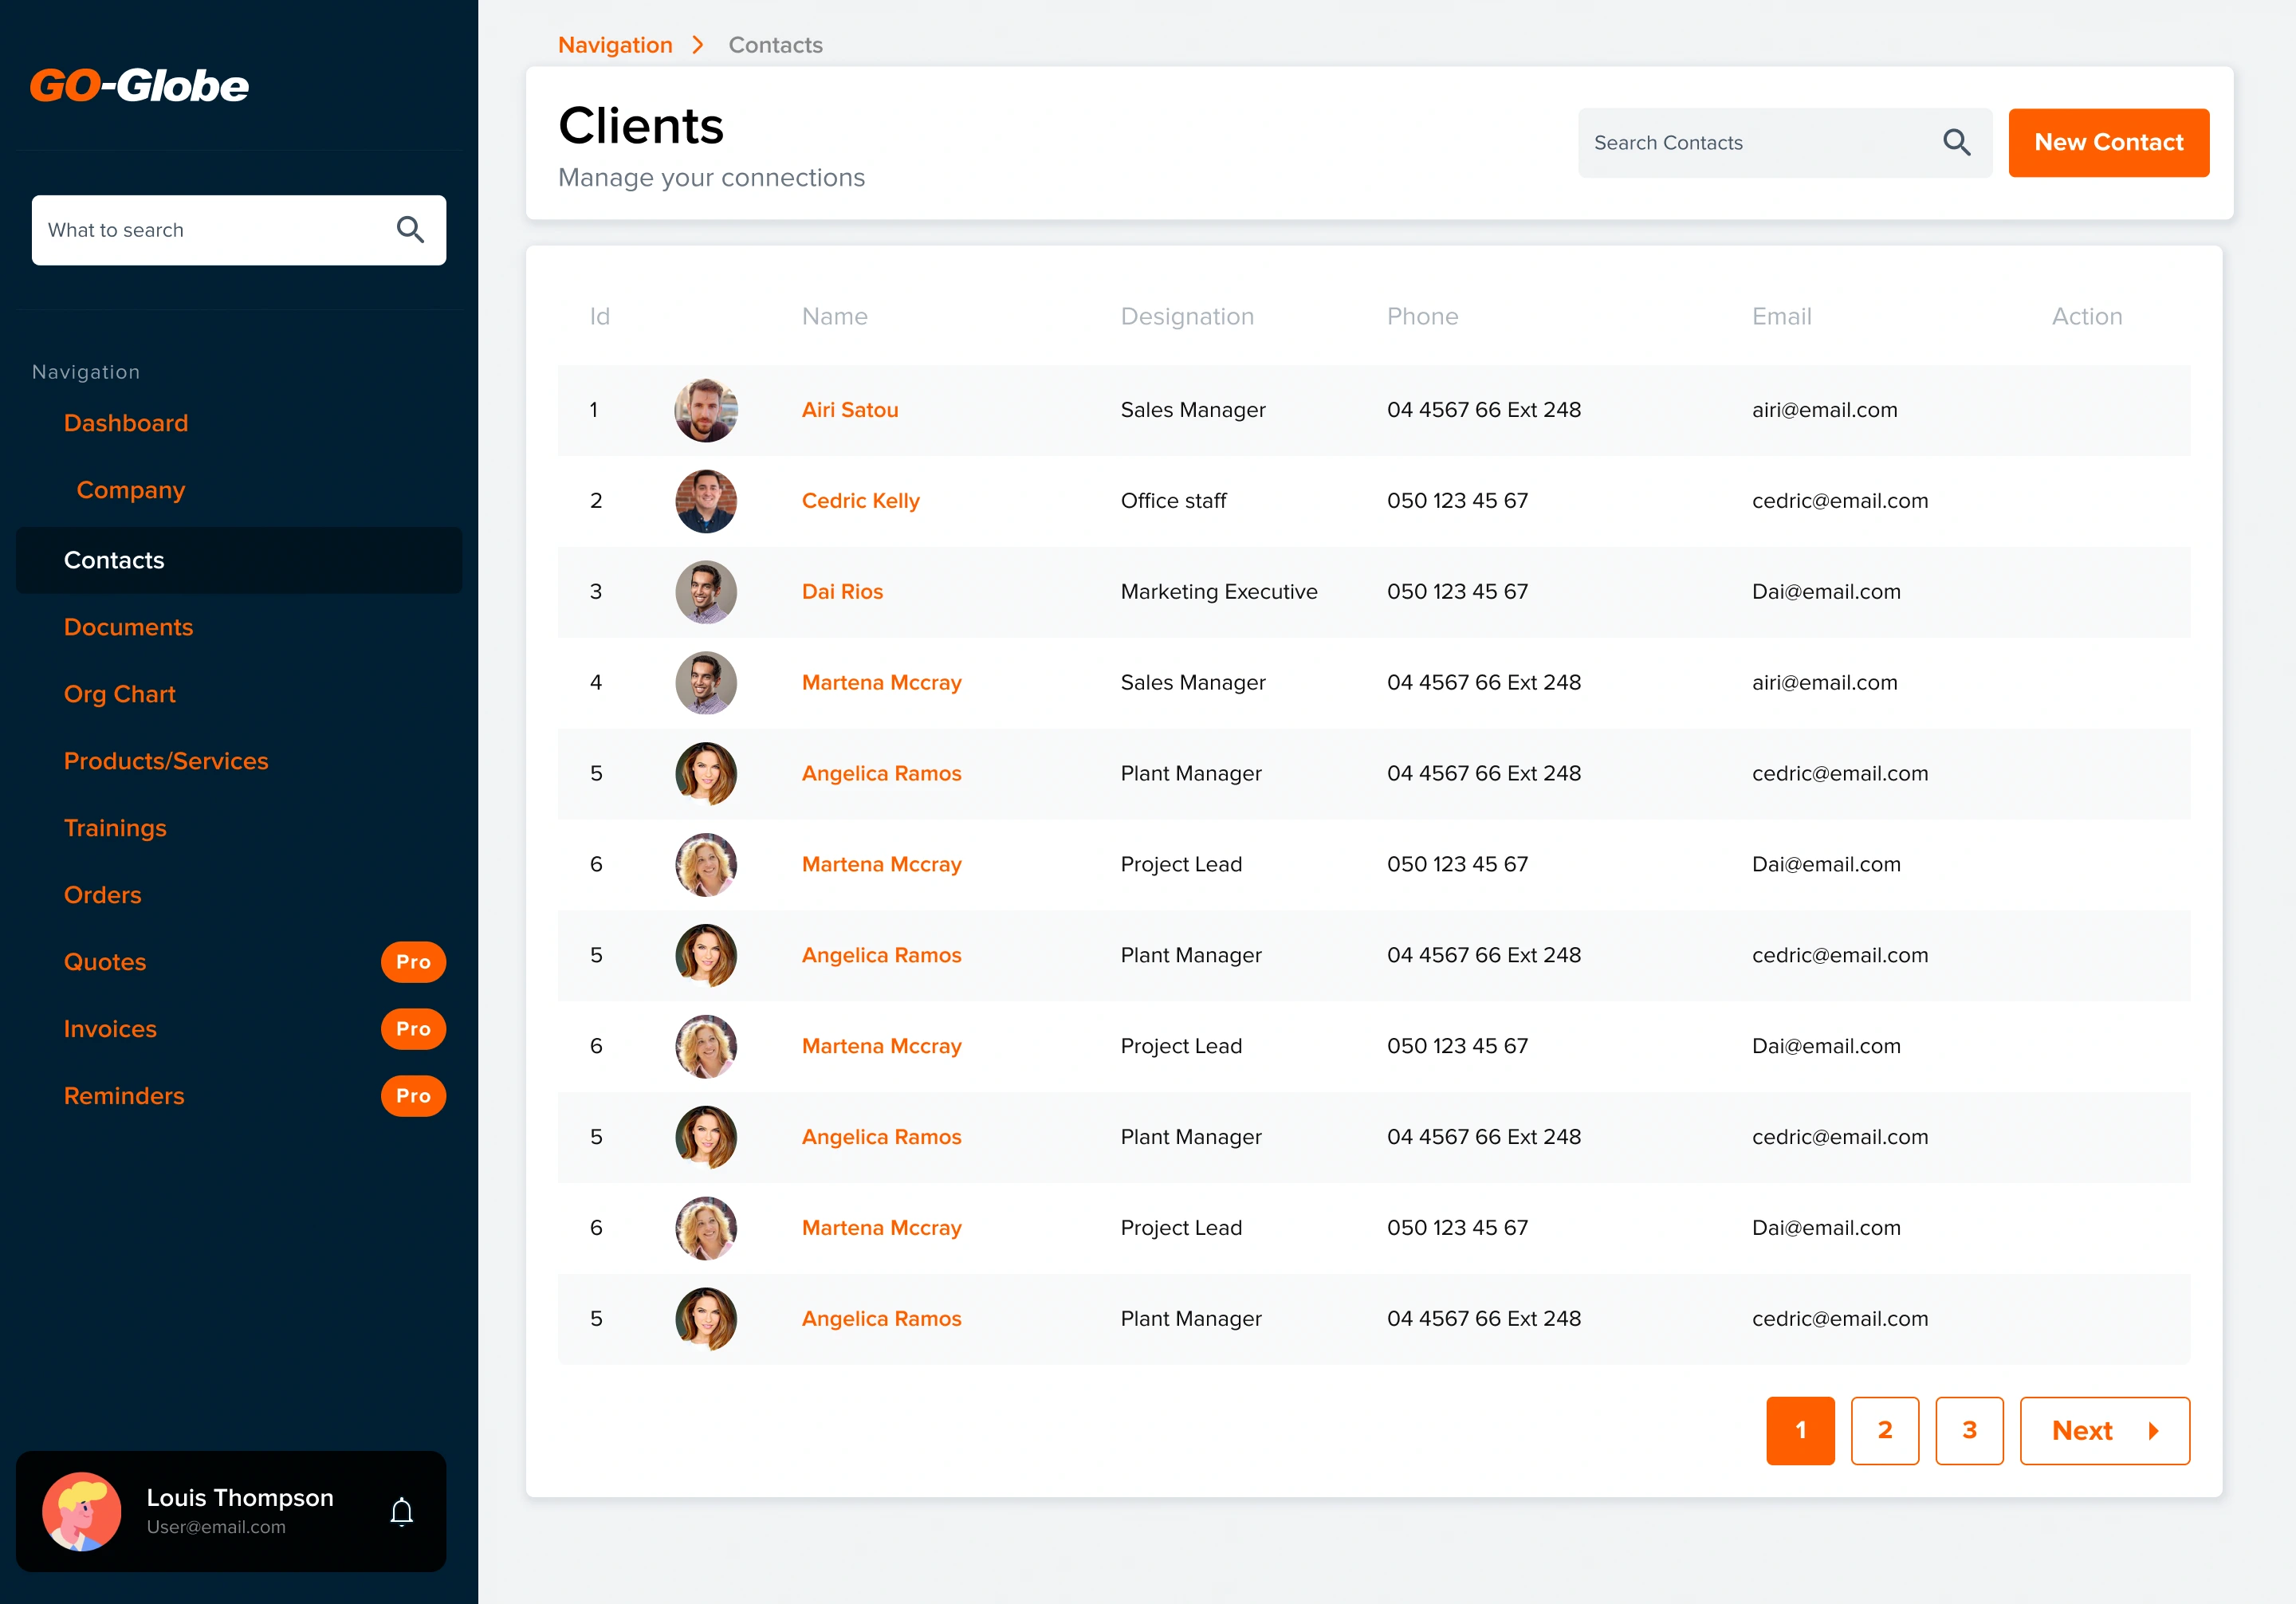Viewport: 2296px width, 1604px height.
Task: Click the Next pagination button arrow
Action: click(2153, 1431)
